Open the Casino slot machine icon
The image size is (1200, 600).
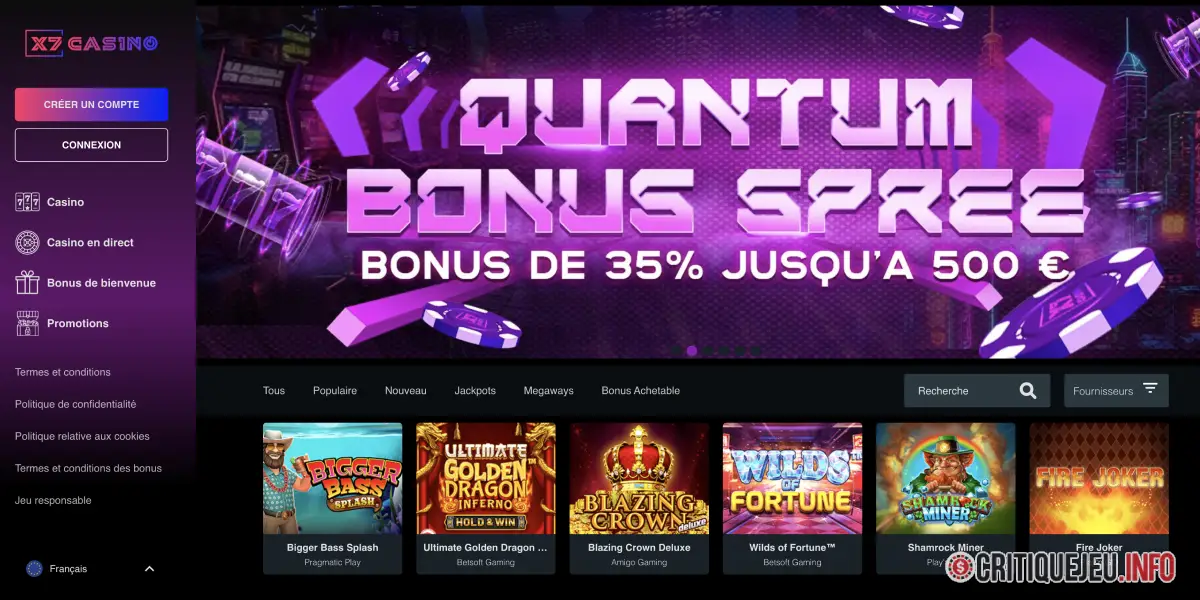(27, 202)
